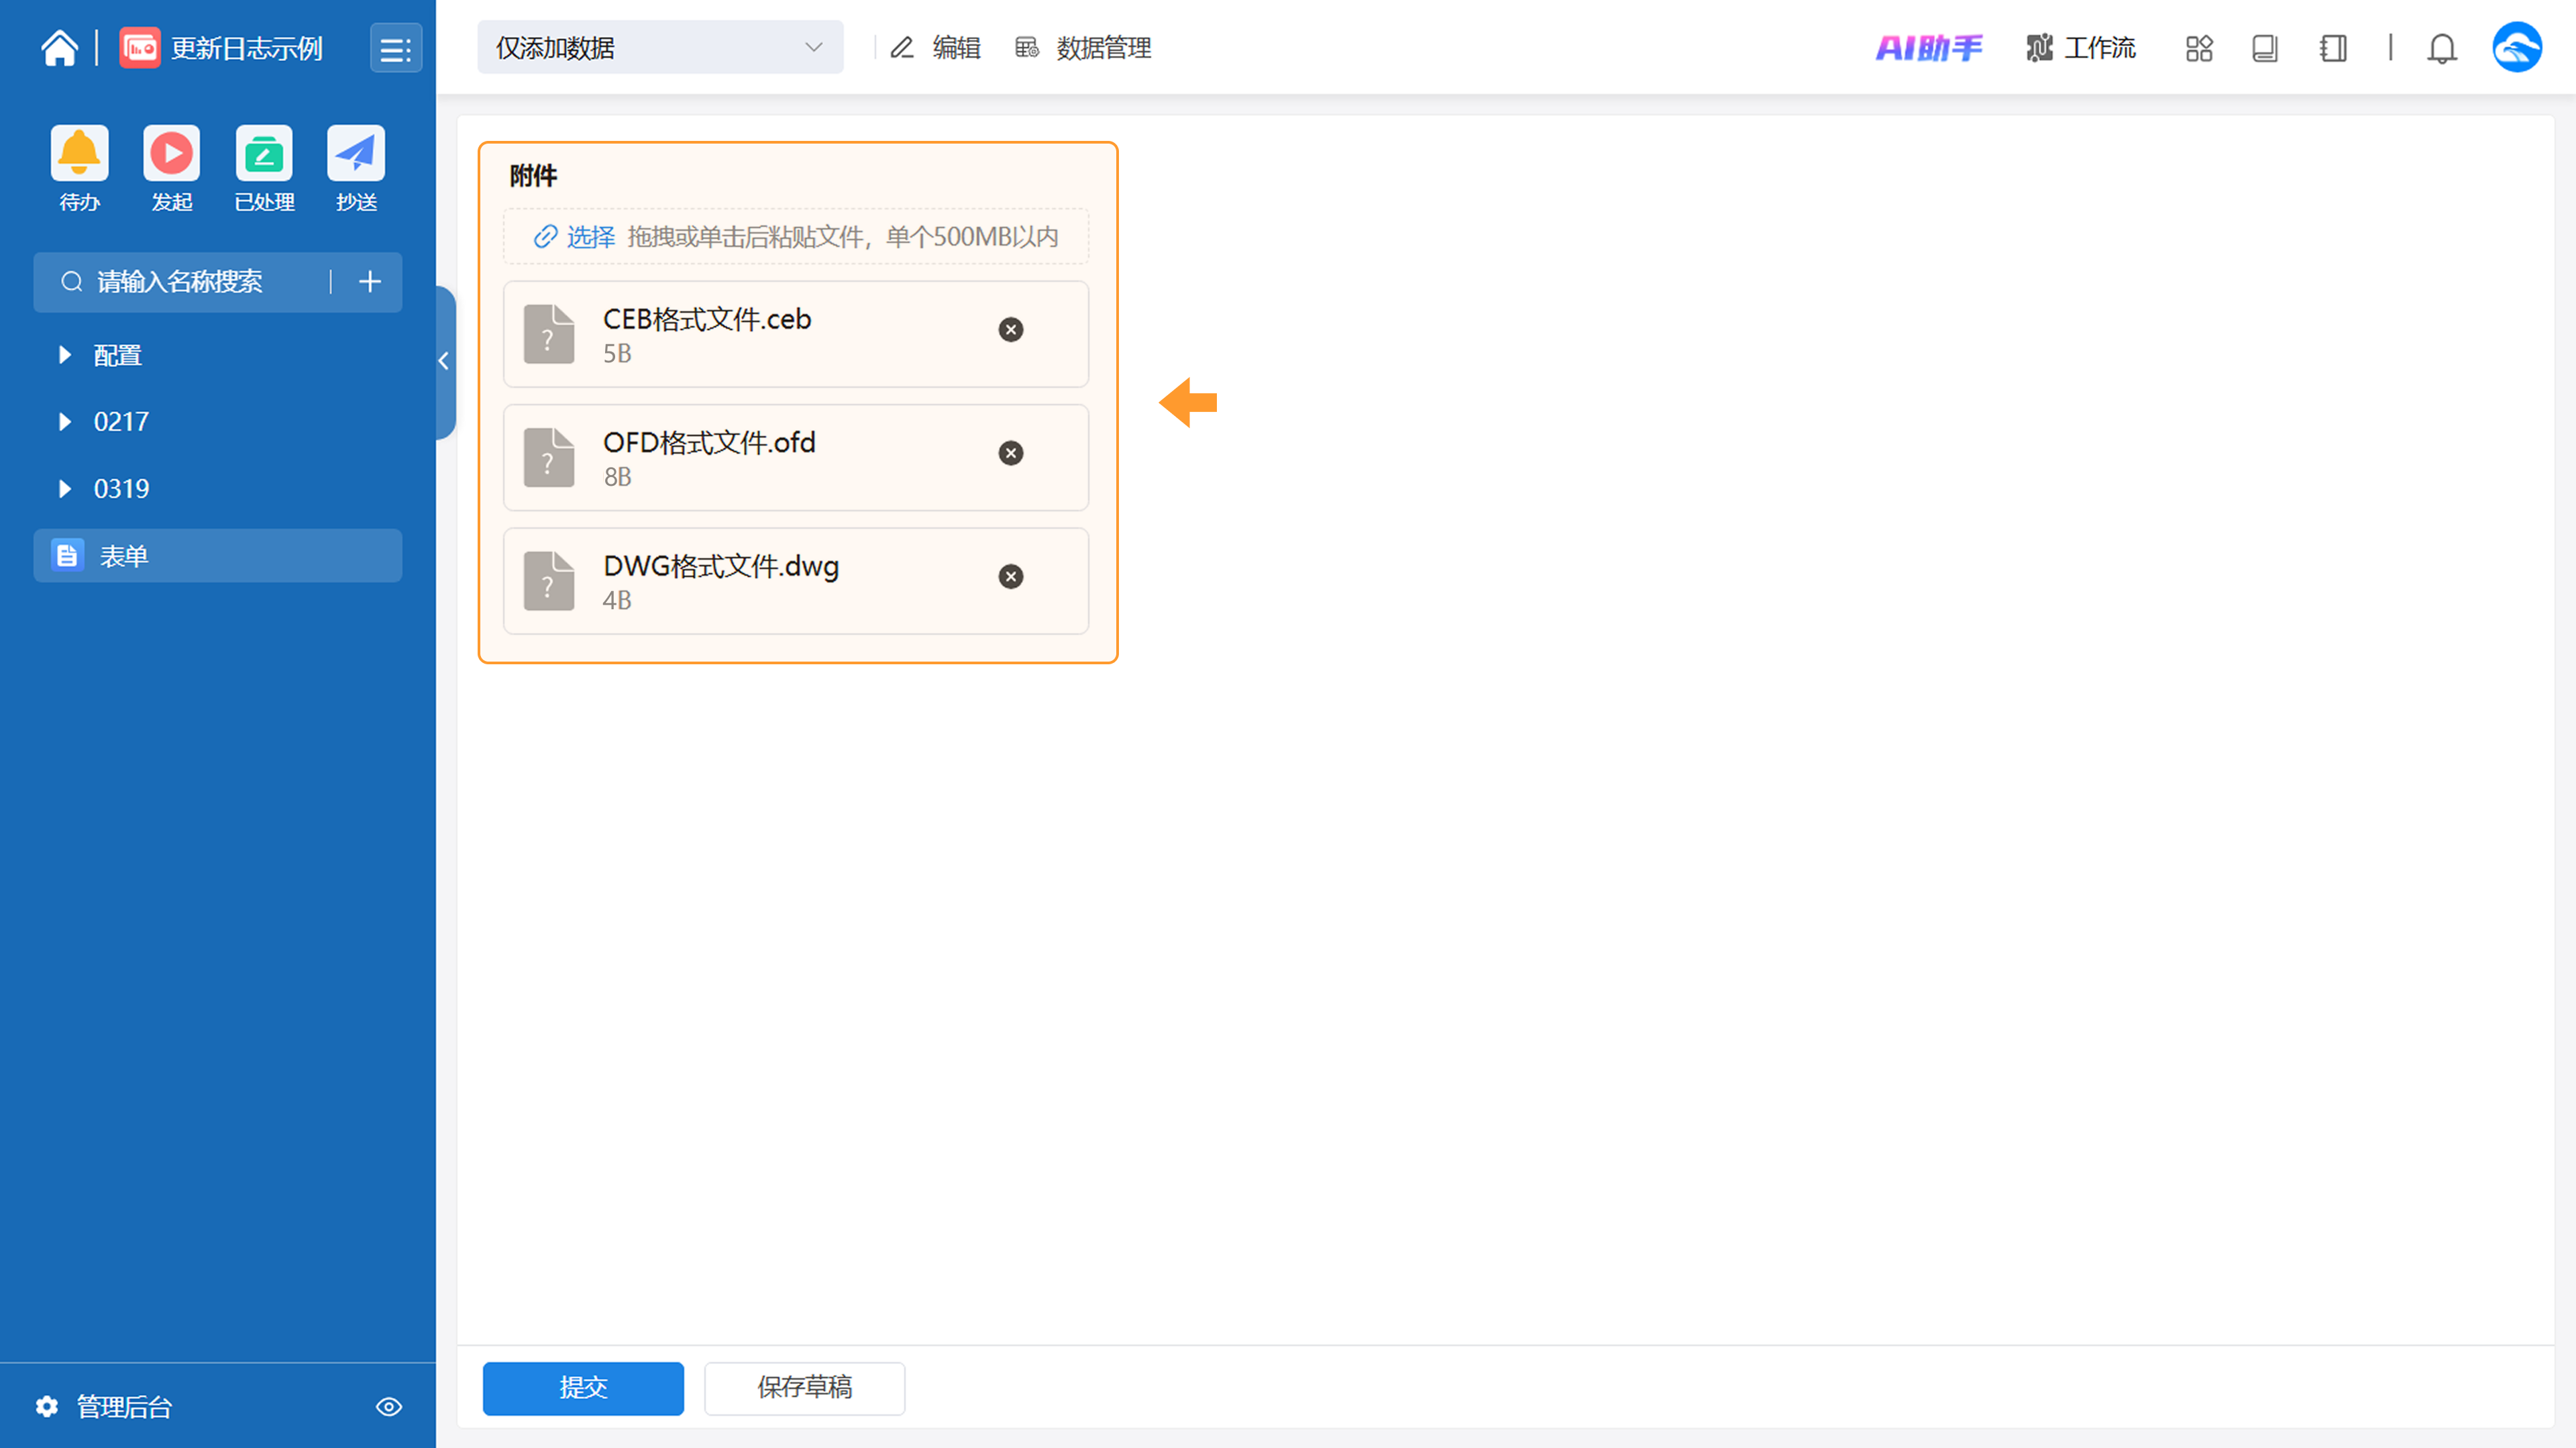Click 编辑 in the toolbar
Screen dimensions: 2576x1448
pos(936,48)
